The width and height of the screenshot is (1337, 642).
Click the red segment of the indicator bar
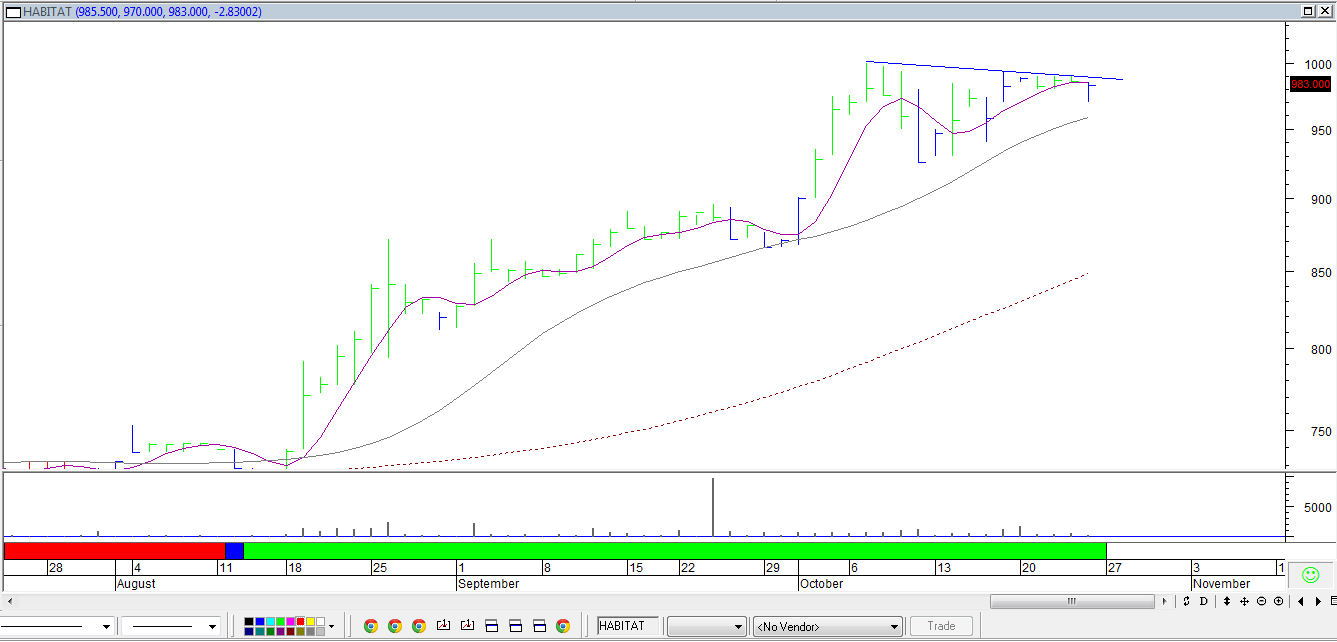[115, 551]
